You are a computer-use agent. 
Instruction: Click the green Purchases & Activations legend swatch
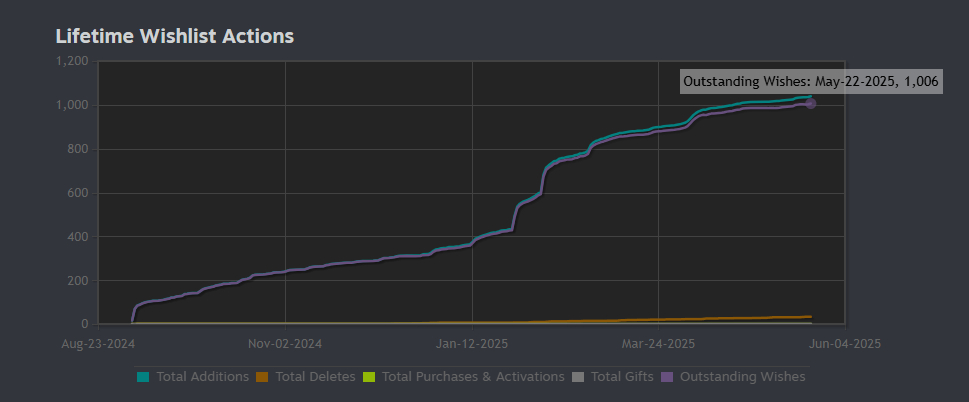[370, 377]
